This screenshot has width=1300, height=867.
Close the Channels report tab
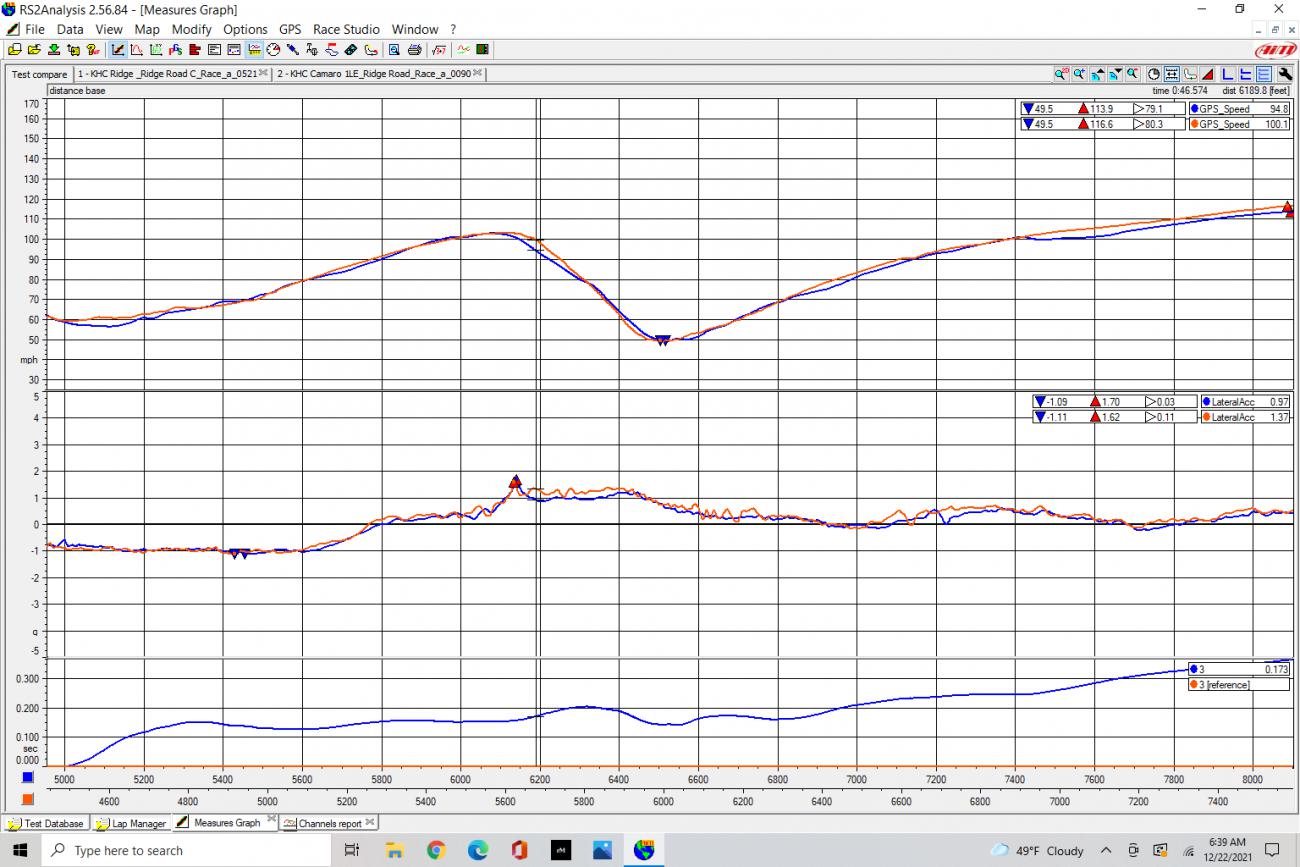tap(370, 822)
